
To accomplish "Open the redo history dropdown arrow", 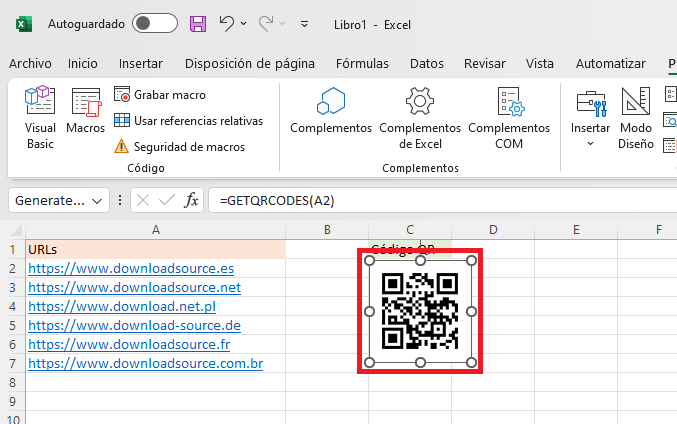I will click(x=283, y=24).
